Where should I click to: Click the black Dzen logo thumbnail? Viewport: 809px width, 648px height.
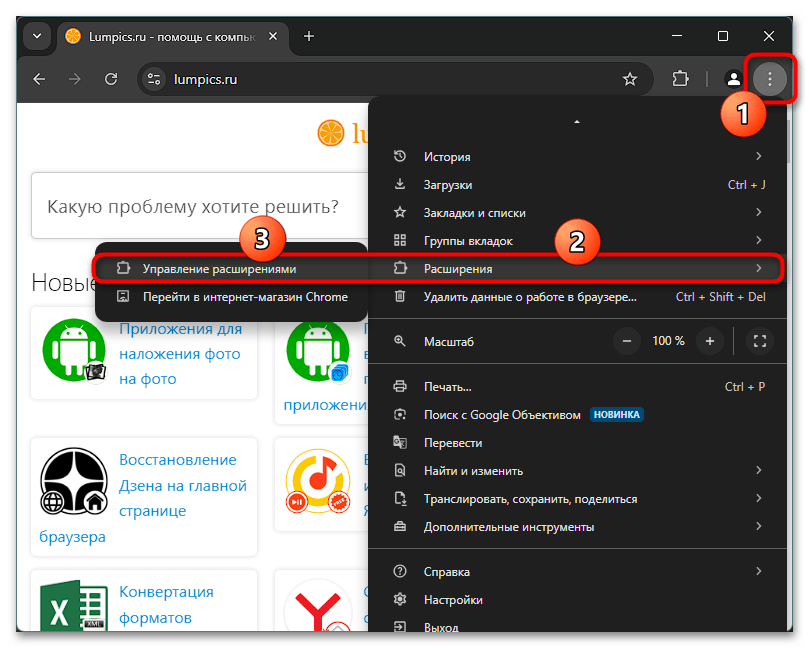pos(74,481)
